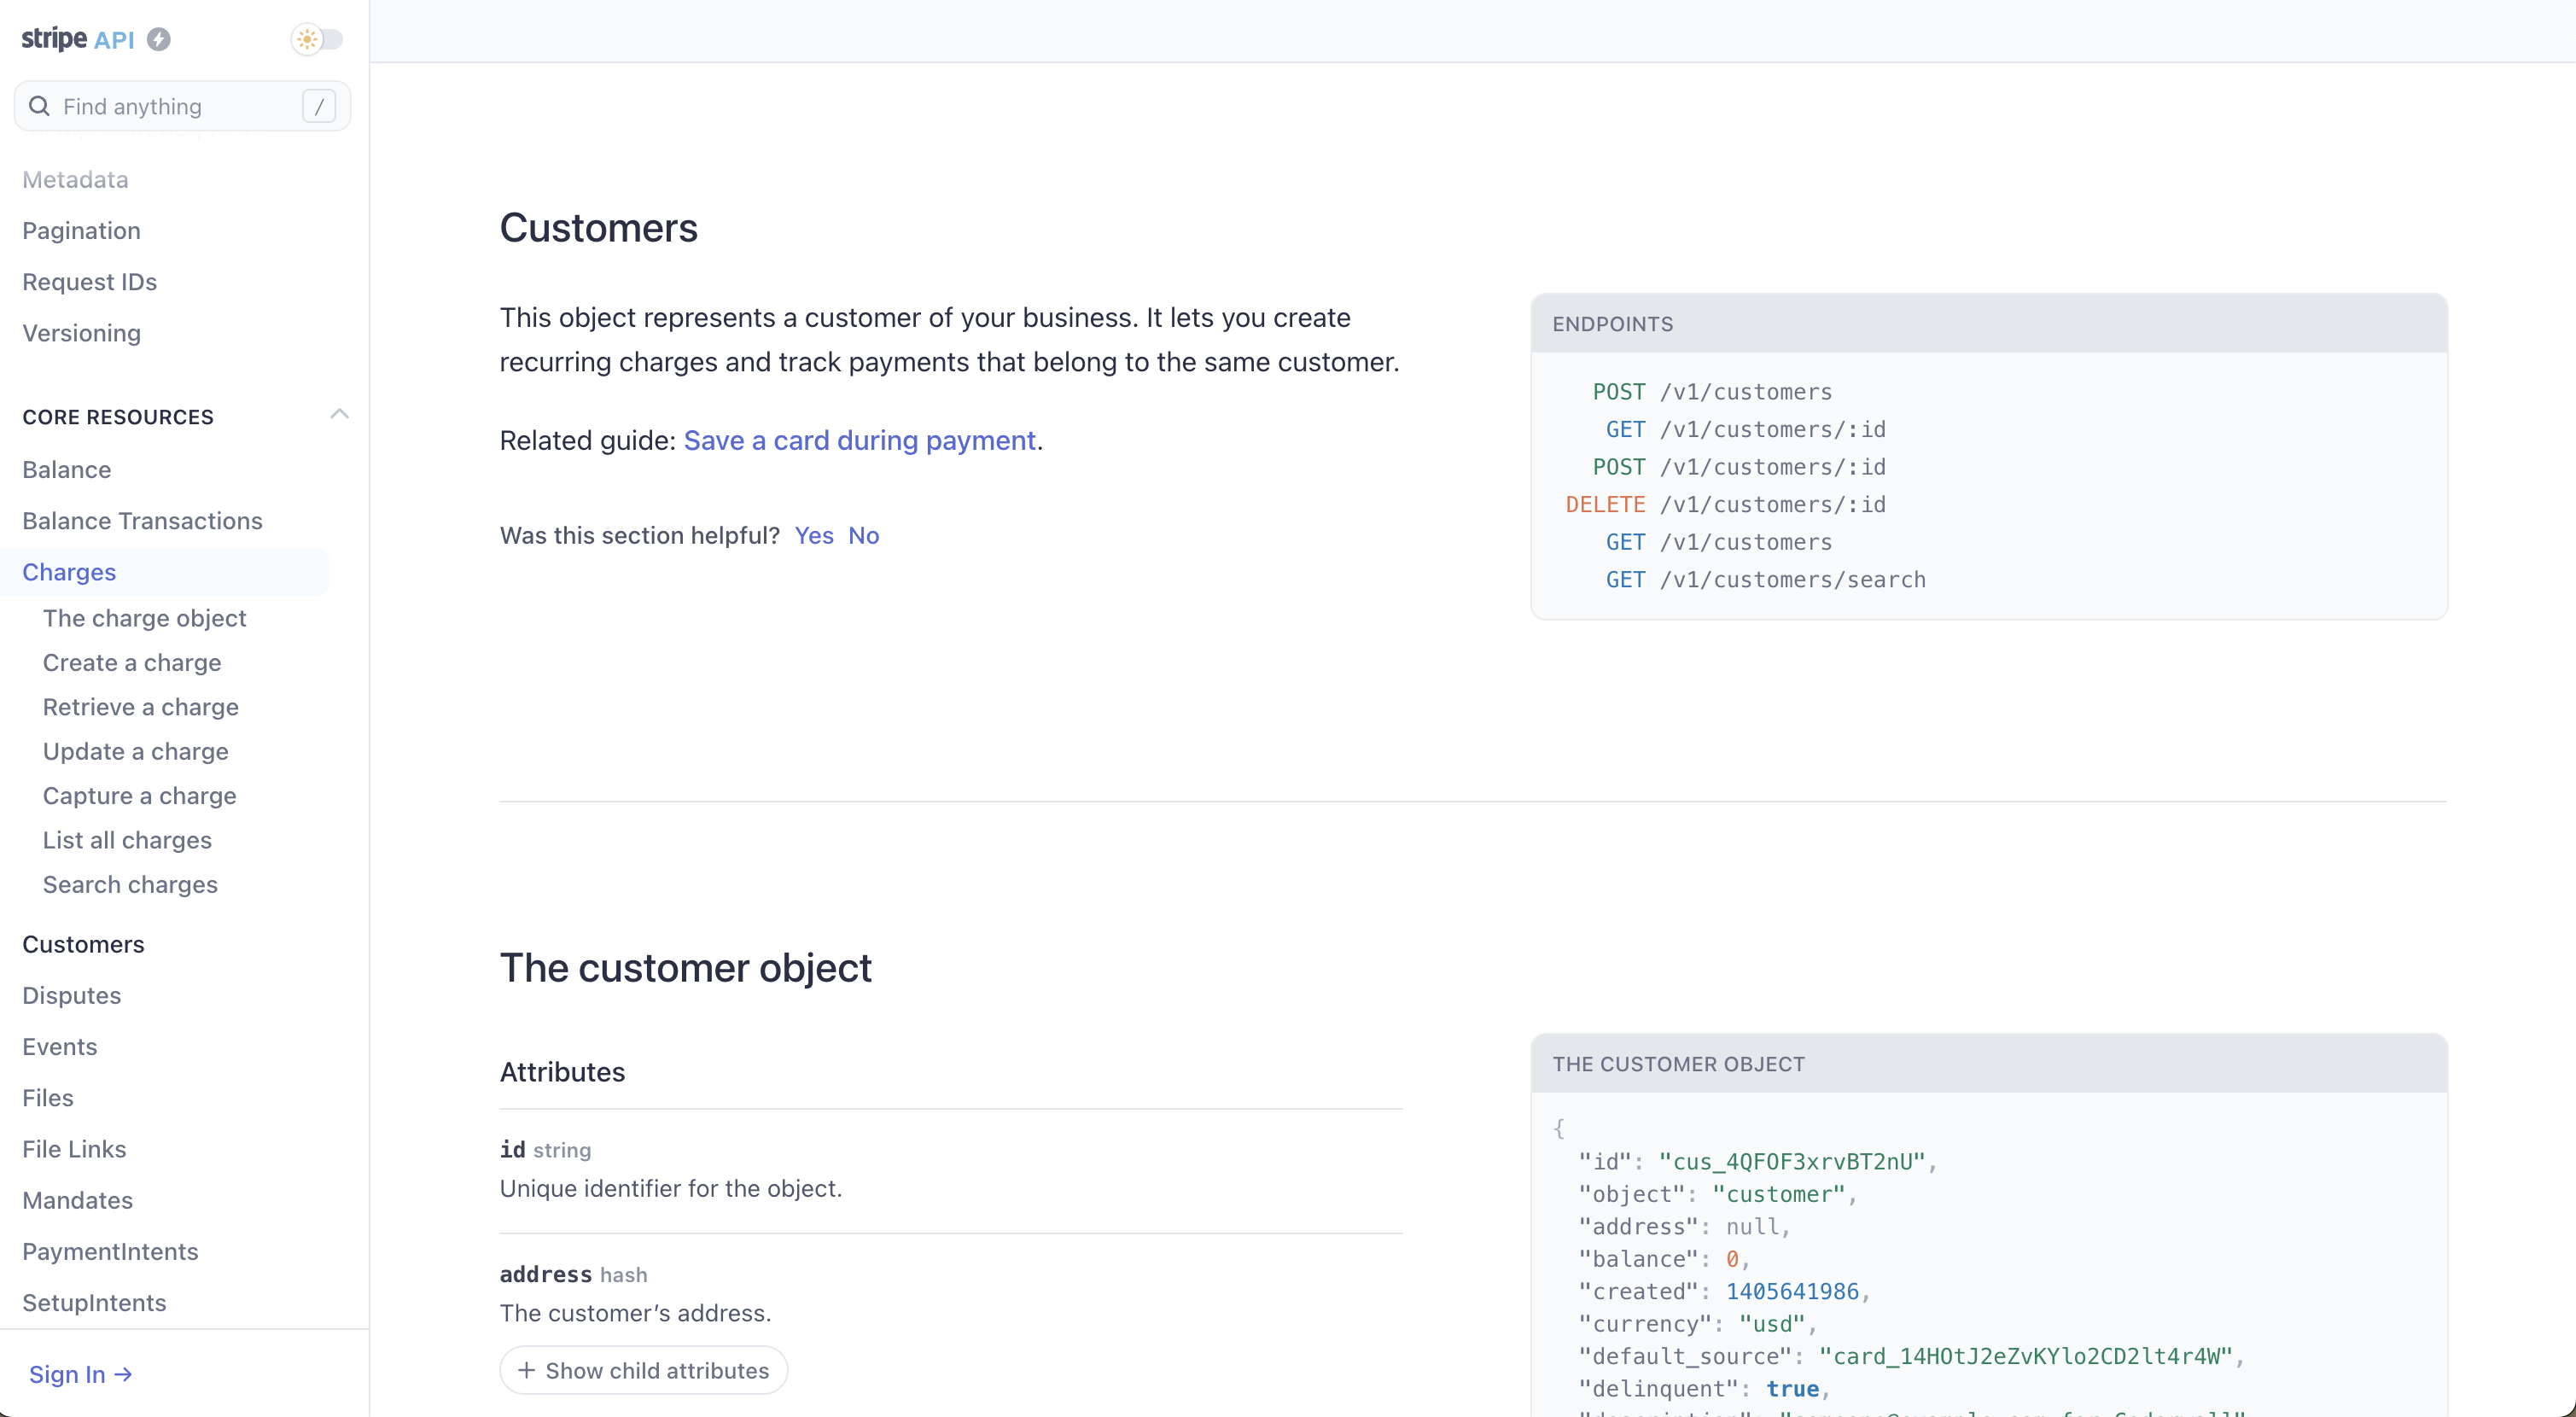Go to the Versioning section
Image resolution: width=2576 pixels, height=1417 pixels.
click(81, 333)
